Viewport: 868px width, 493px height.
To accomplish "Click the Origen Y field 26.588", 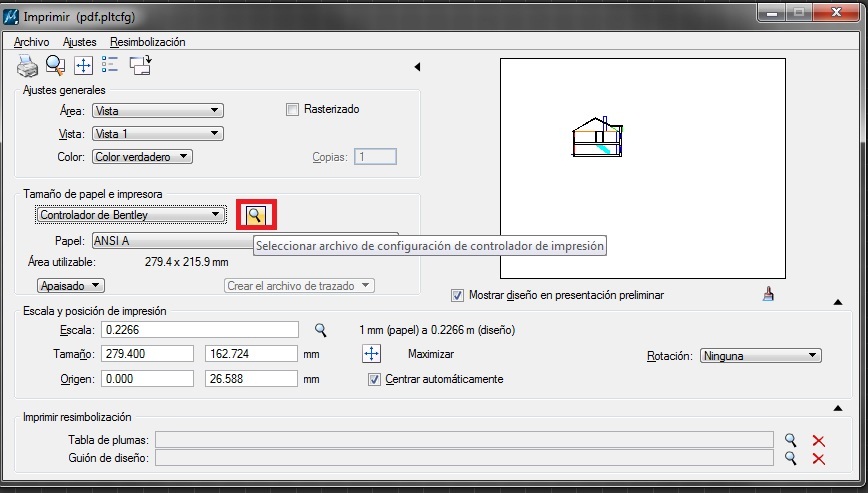I will tap(251, 379).
